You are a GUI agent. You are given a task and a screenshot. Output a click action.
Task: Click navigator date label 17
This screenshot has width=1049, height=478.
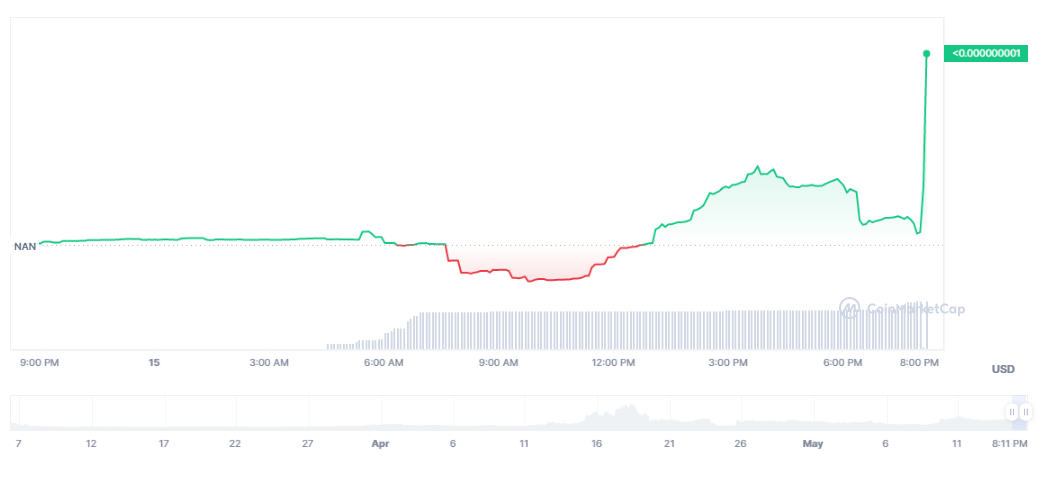click(163, 444)
